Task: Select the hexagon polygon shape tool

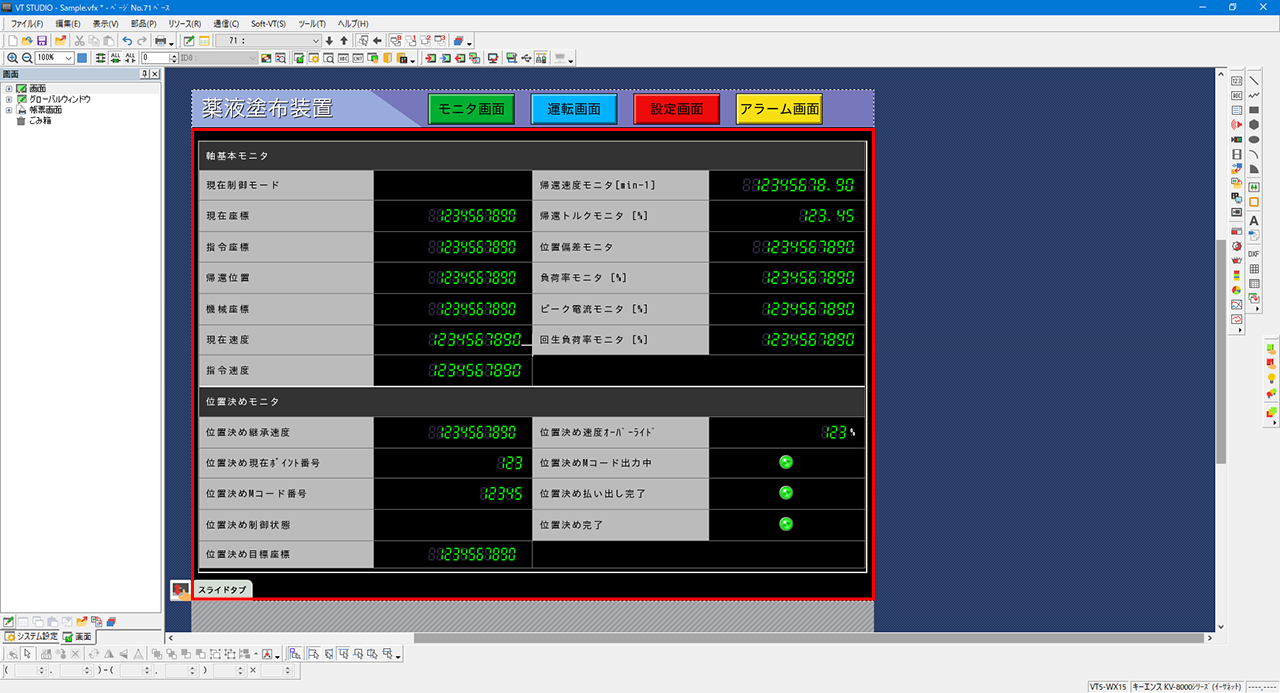Action: tap(1253, 125)
